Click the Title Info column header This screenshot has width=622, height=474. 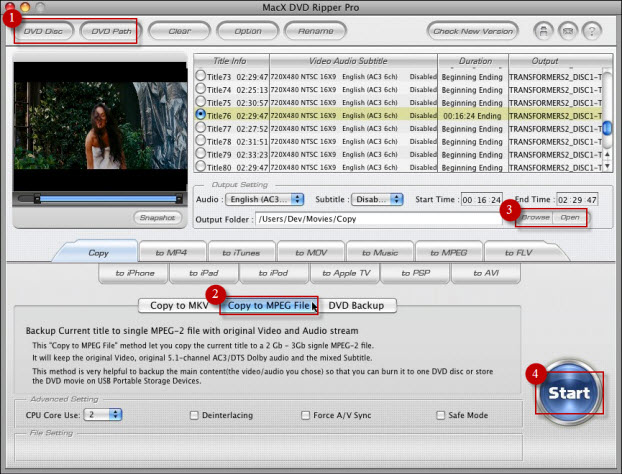[230, 61]
